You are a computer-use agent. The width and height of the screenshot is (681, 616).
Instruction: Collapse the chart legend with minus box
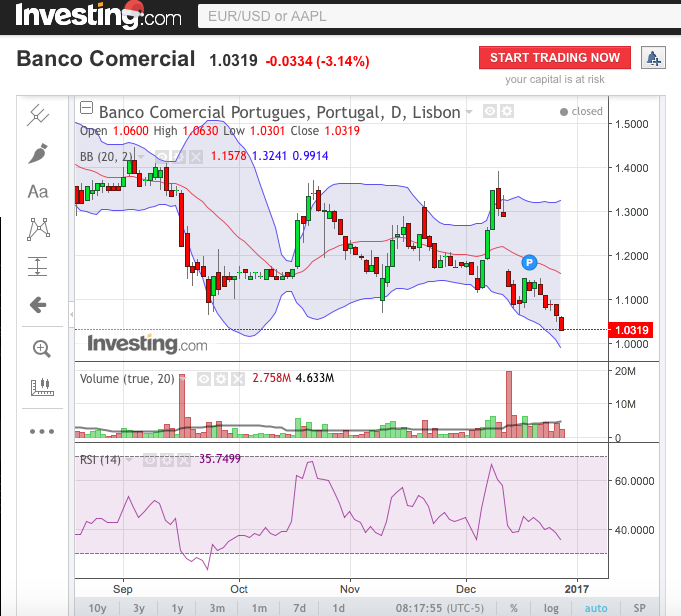tap(86, 107)
